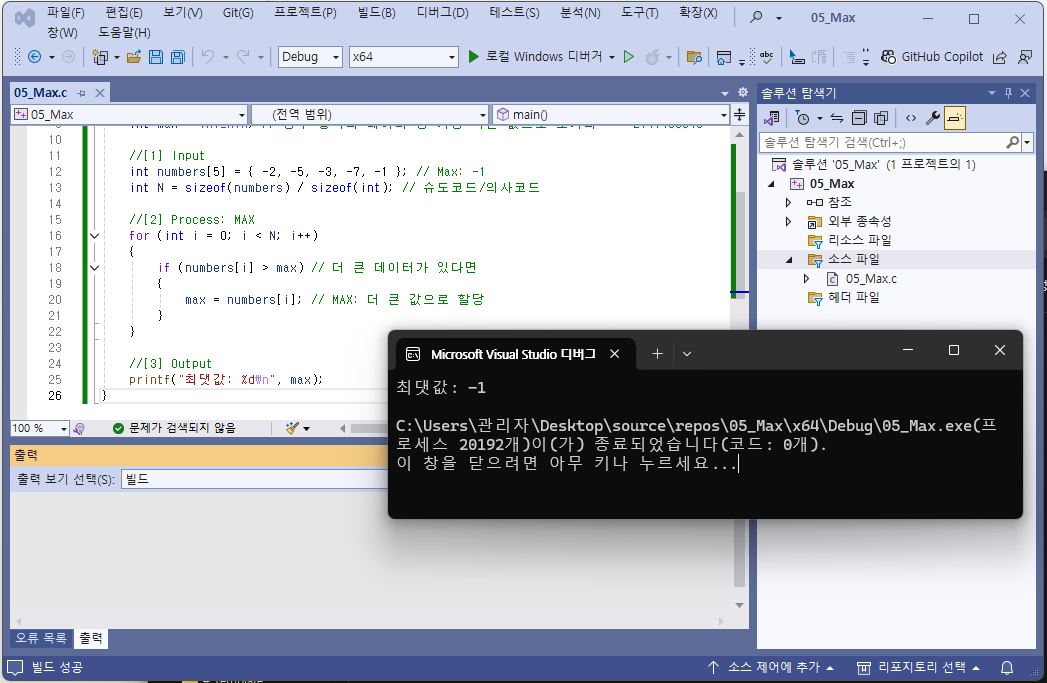Image resolution: width=1047 pixels, height=683 pixels.
Task: Click the code cleanup broom icon
Action: click(292, 428)
